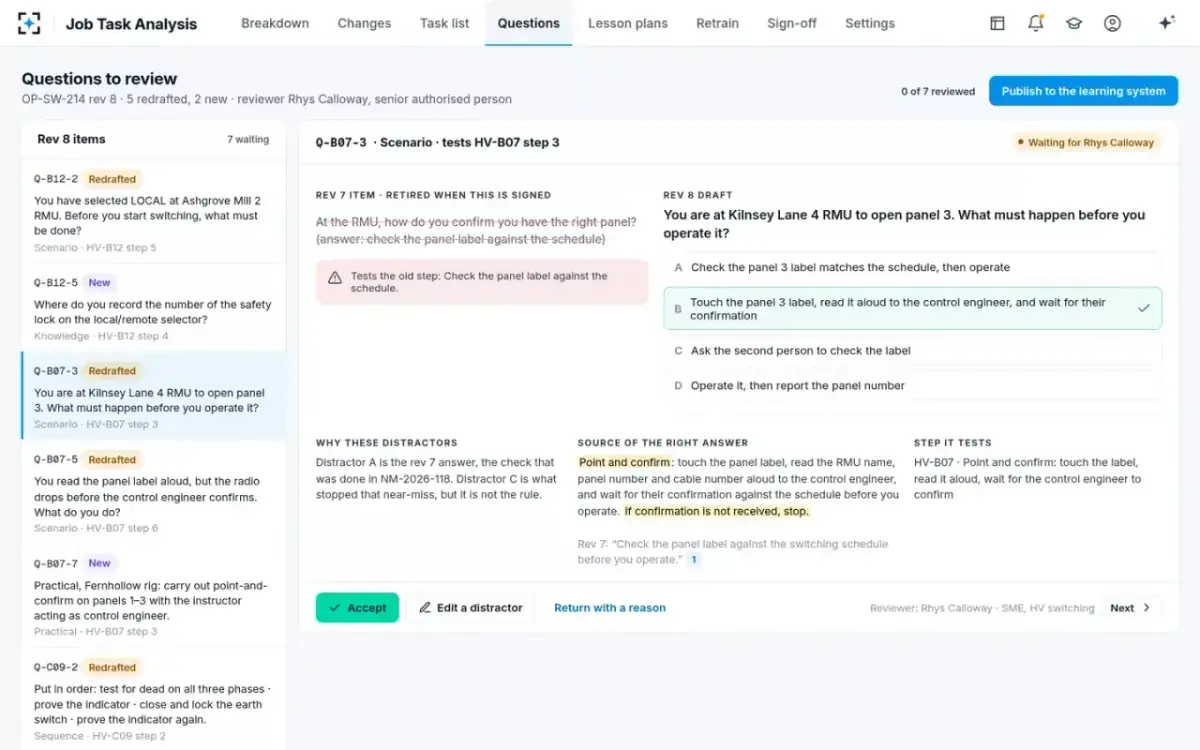Open question Q-B07-7 in the list
Viewport: 1200px width, 750px height.
click(x=154, y=596)
